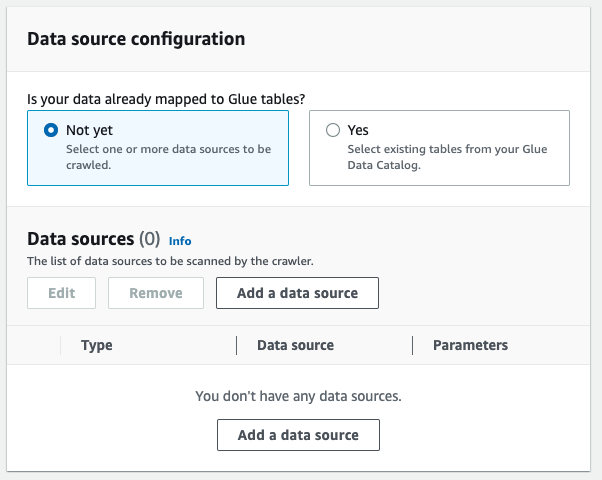Viewport: 602px width, 480px height.
Task: Click the column divider after Type
Action: (x=236, y=345)
